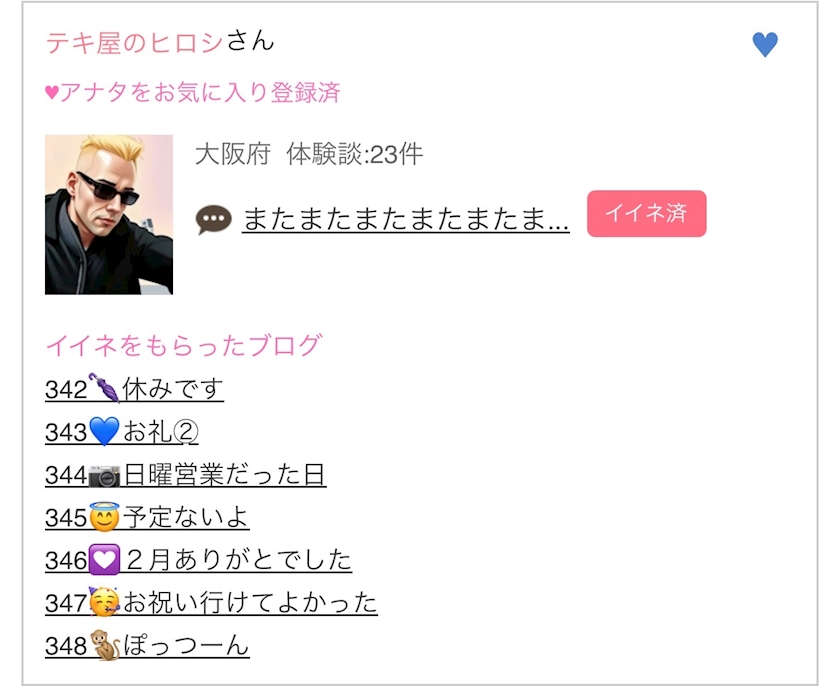Screen dimensions: 840x686
Task: Click the monkey emoji in post 348
Action: tap(104, 645)
